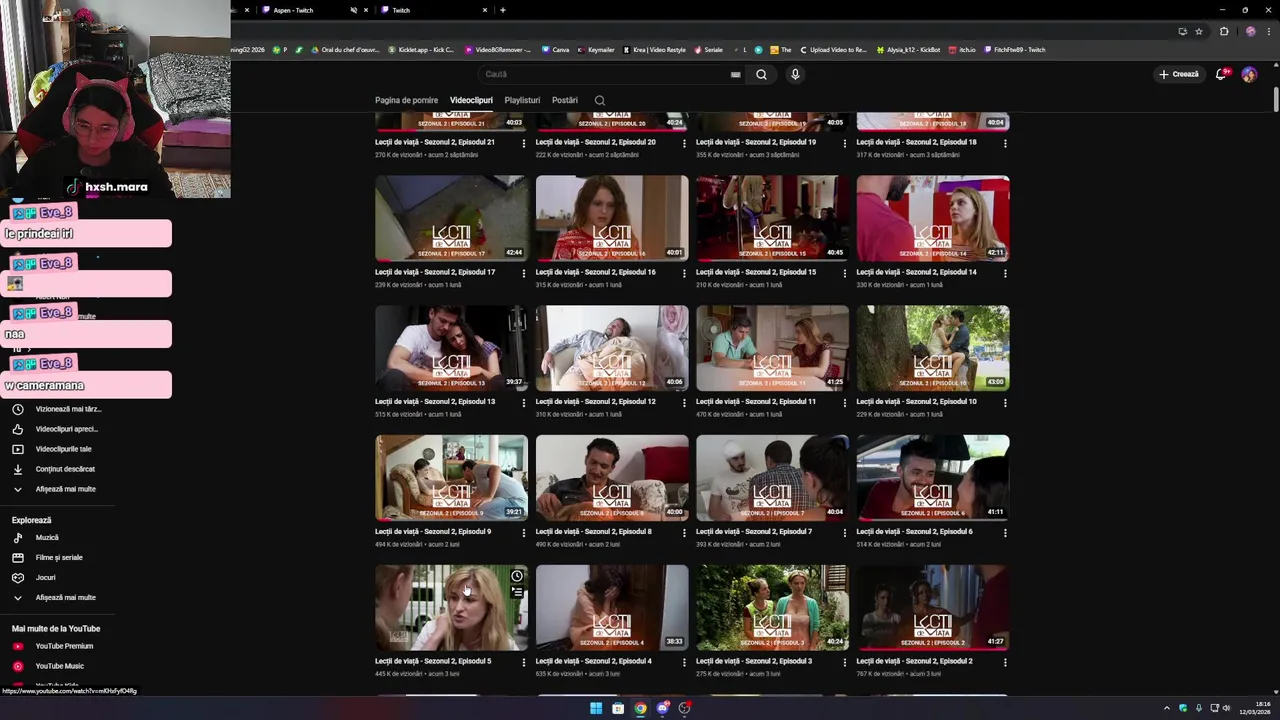Viewport: 1280px width, 720px height.
Task: Play Sezonul 2 Episodul 12 thumbnail
Action: click(x=612, y=348)
